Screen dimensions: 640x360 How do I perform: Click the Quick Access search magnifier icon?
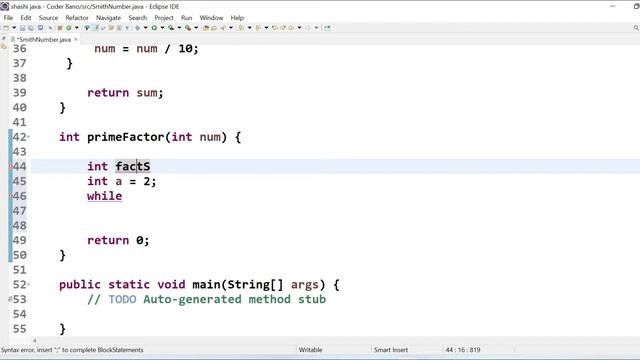[636, 28]
